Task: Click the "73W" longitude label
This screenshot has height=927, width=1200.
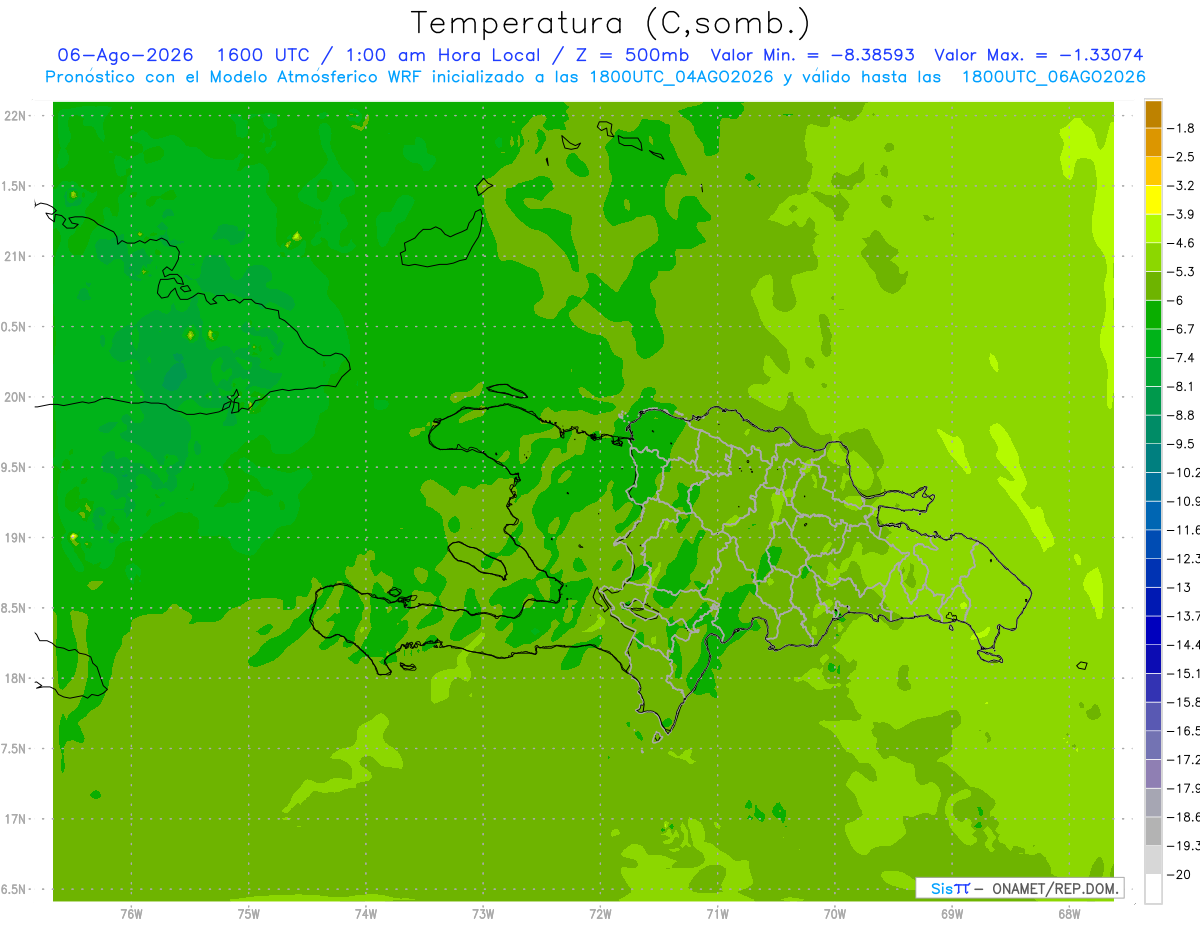Action: 483,914
